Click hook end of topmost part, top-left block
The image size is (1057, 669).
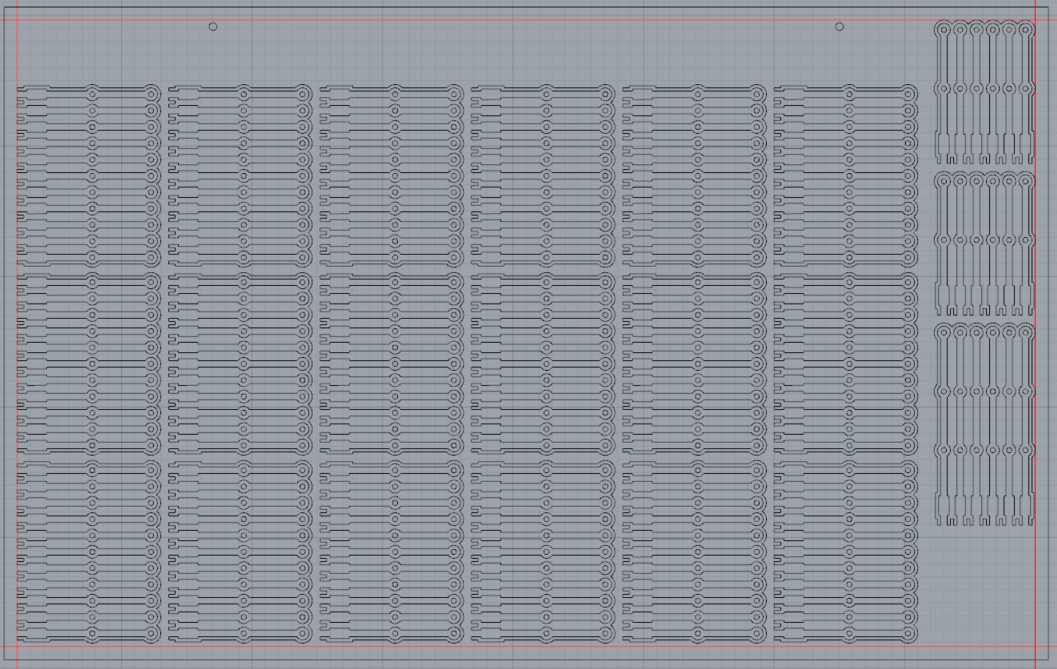[22, 91]
